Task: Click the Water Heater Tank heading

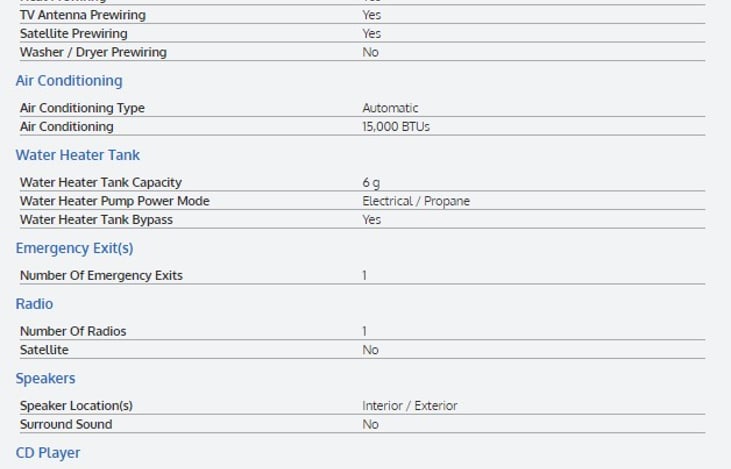Action: (x=77, y=155)
